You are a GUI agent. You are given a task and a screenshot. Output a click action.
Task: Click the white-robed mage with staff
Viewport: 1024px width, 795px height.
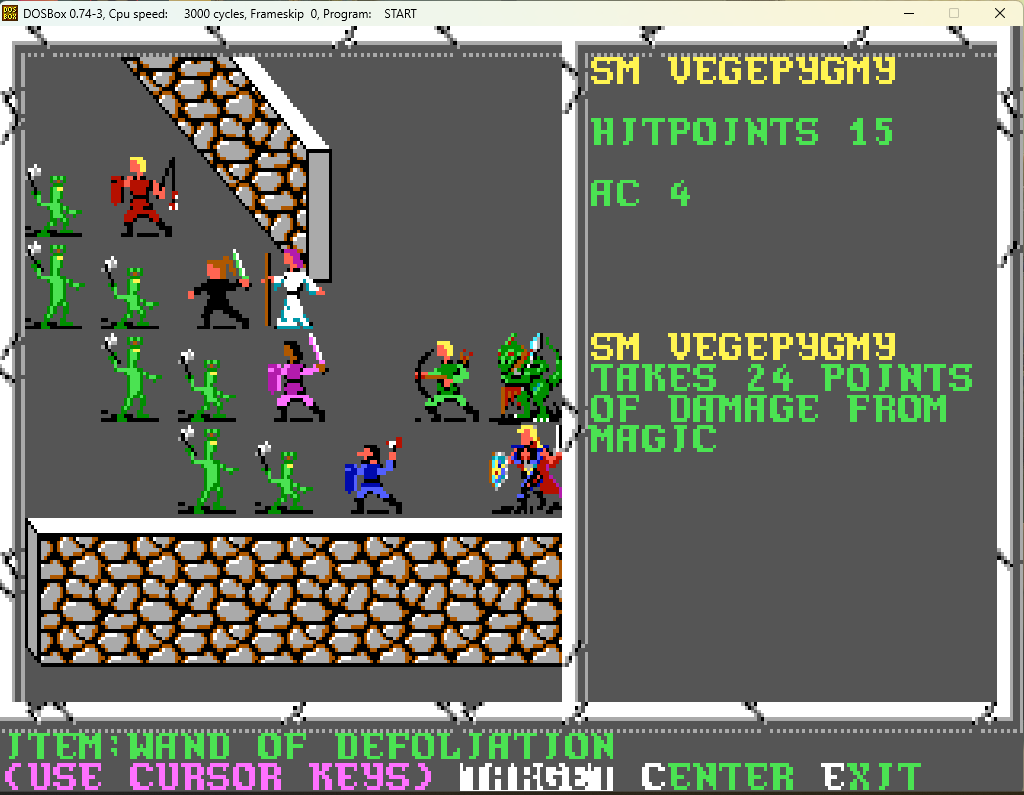pyautogui.click(x=293, y=288)
